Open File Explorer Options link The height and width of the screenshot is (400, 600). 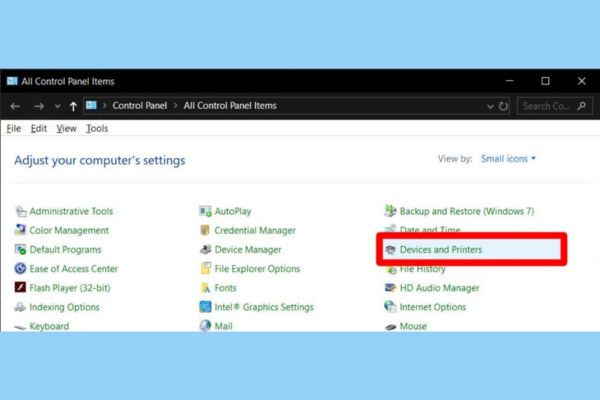257,269
